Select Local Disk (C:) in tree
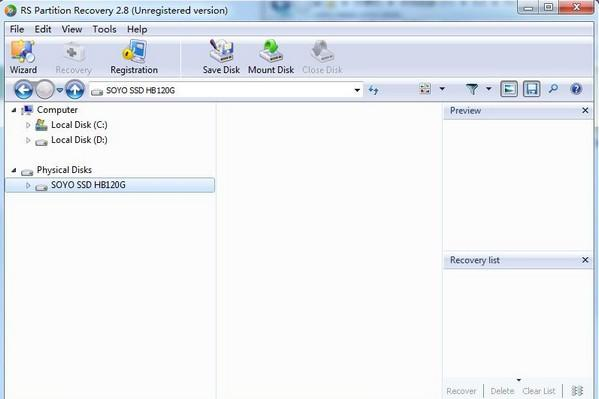 79,125
